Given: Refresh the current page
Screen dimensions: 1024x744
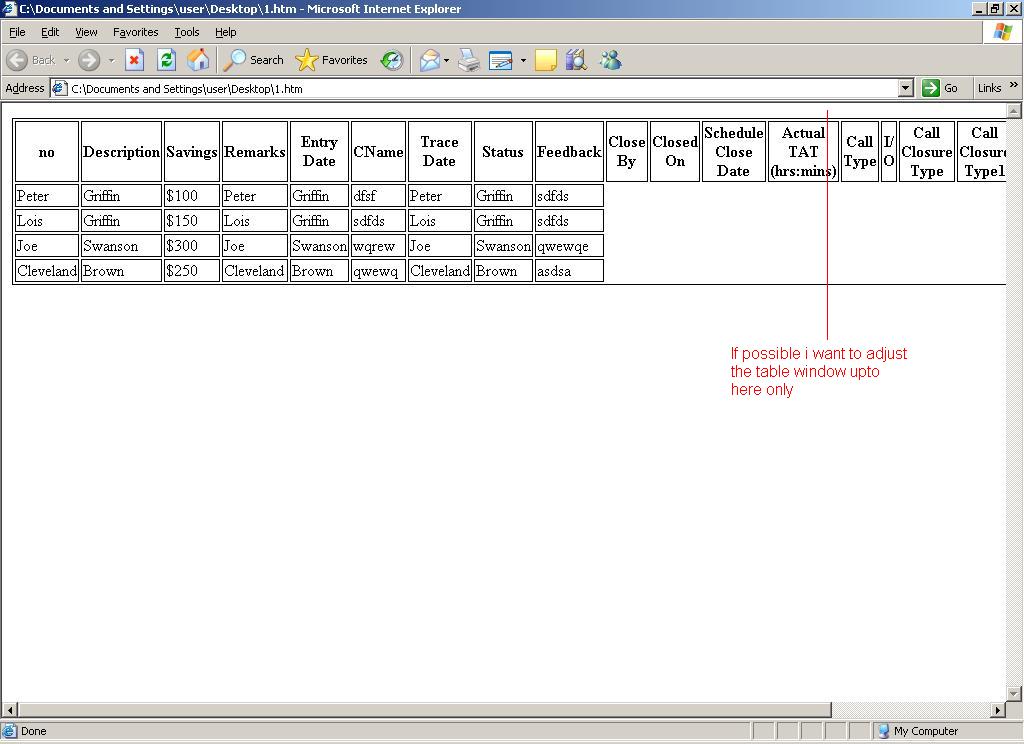Looking at the screenshot, I should 167,60.
